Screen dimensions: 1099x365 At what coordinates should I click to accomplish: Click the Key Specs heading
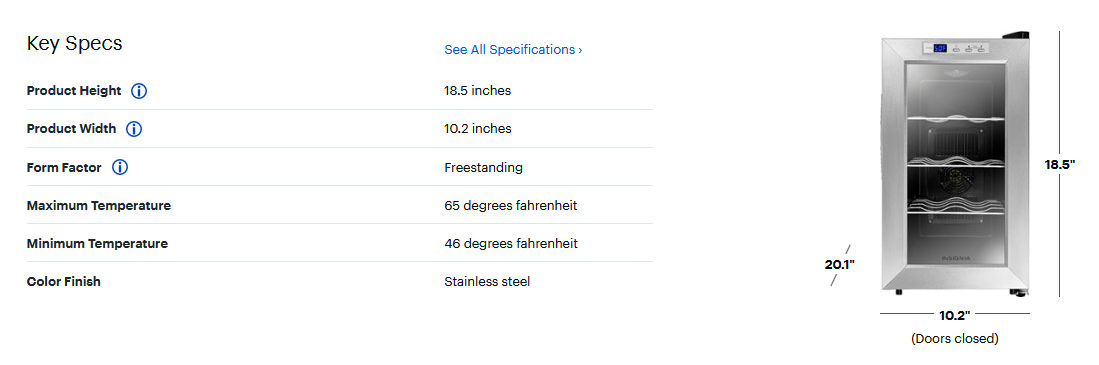click(x=74, y=43)
